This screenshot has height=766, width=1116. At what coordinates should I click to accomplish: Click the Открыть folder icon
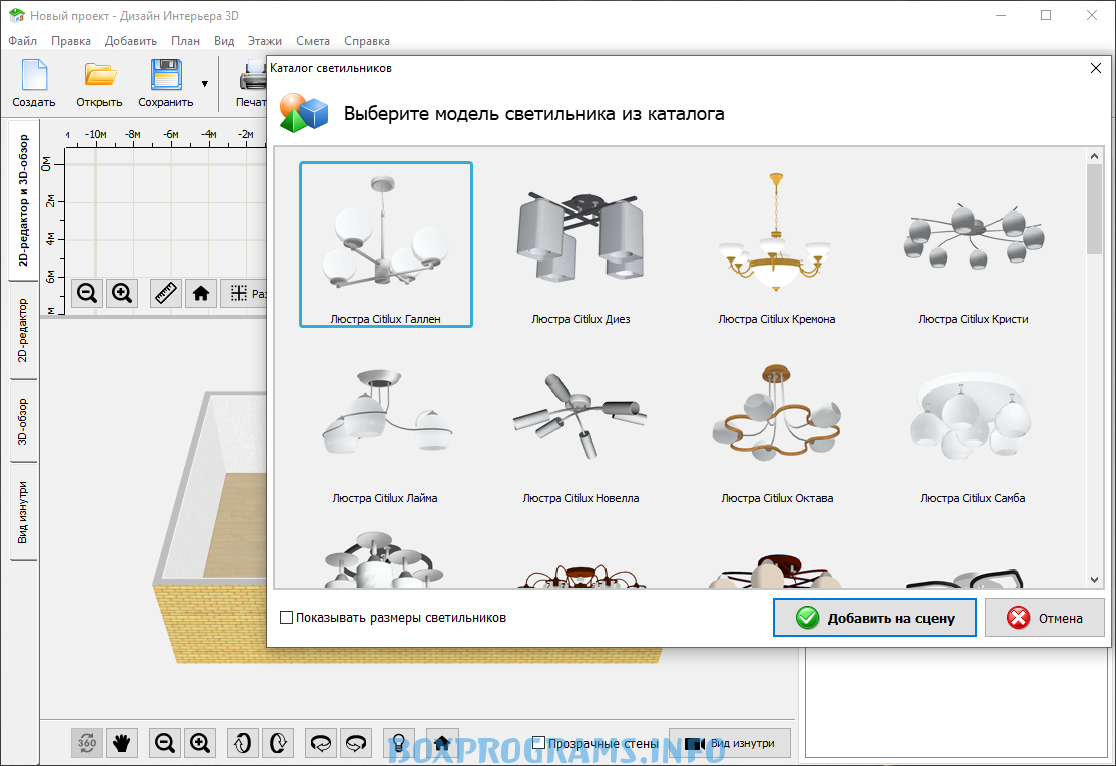[100, 75]
